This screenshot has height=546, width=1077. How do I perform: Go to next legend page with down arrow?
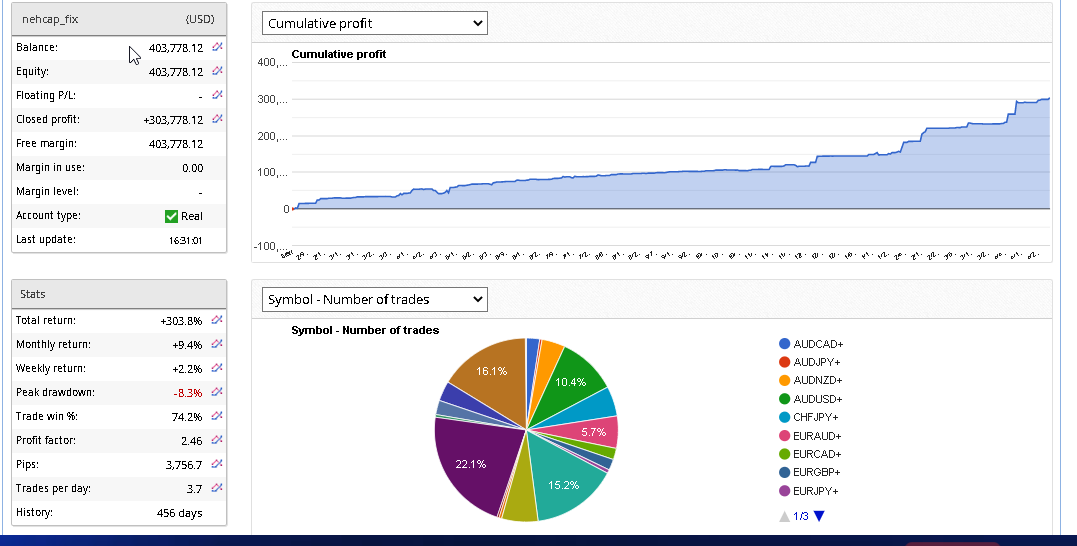point(819,516)
